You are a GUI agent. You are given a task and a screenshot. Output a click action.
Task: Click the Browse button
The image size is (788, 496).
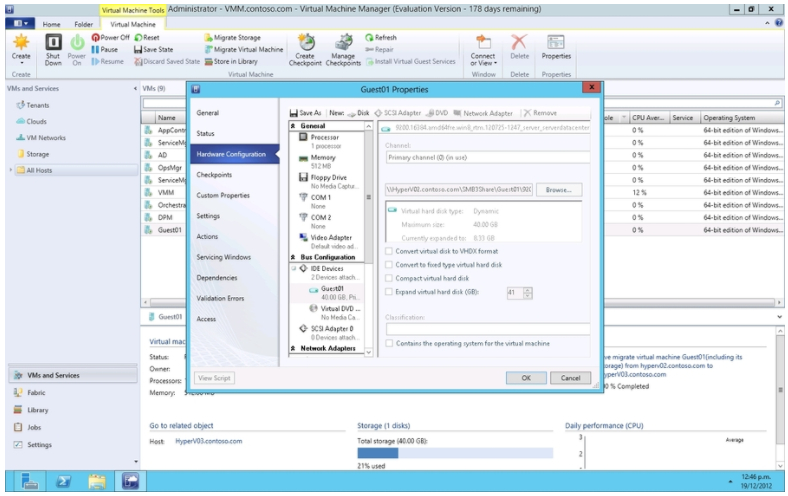coord(559,189)
